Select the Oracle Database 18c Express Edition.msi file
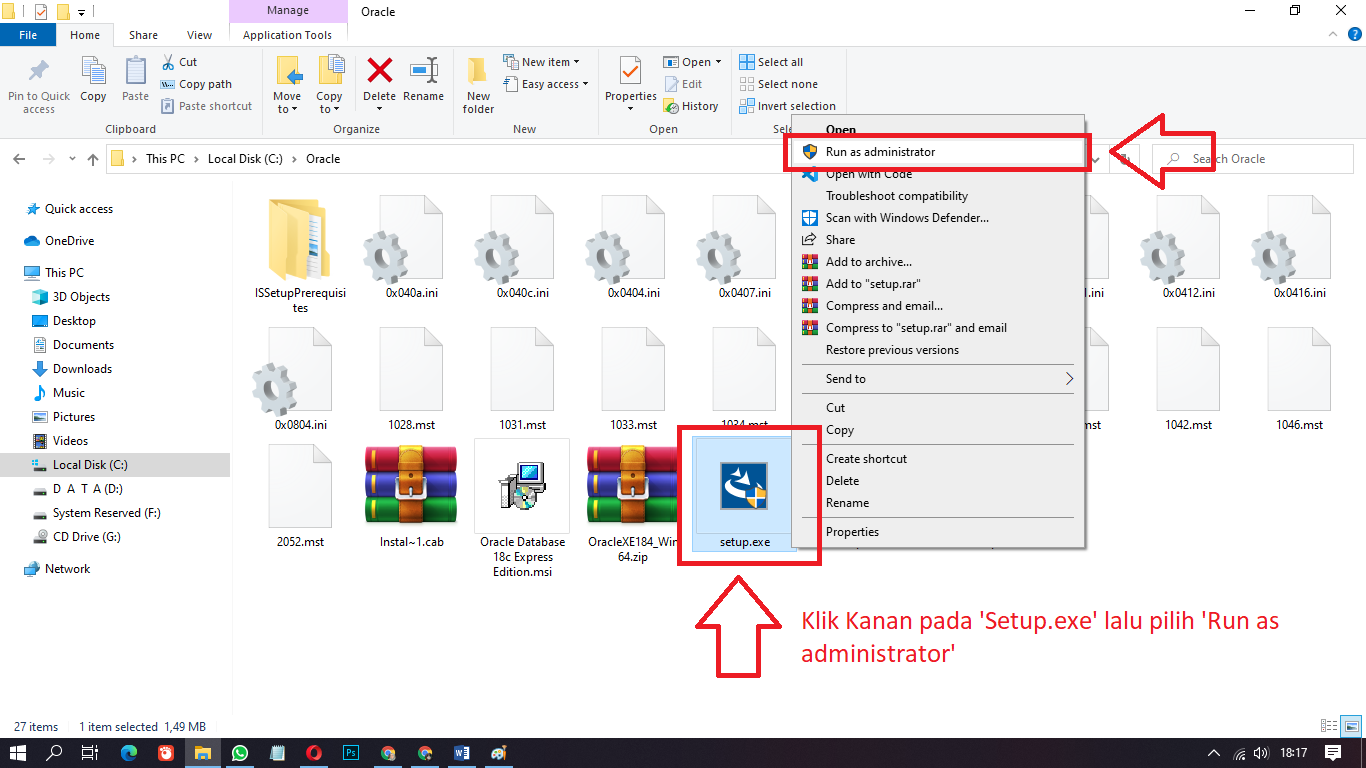Screen dimensions: 1366x768 [x=522, y=509]
